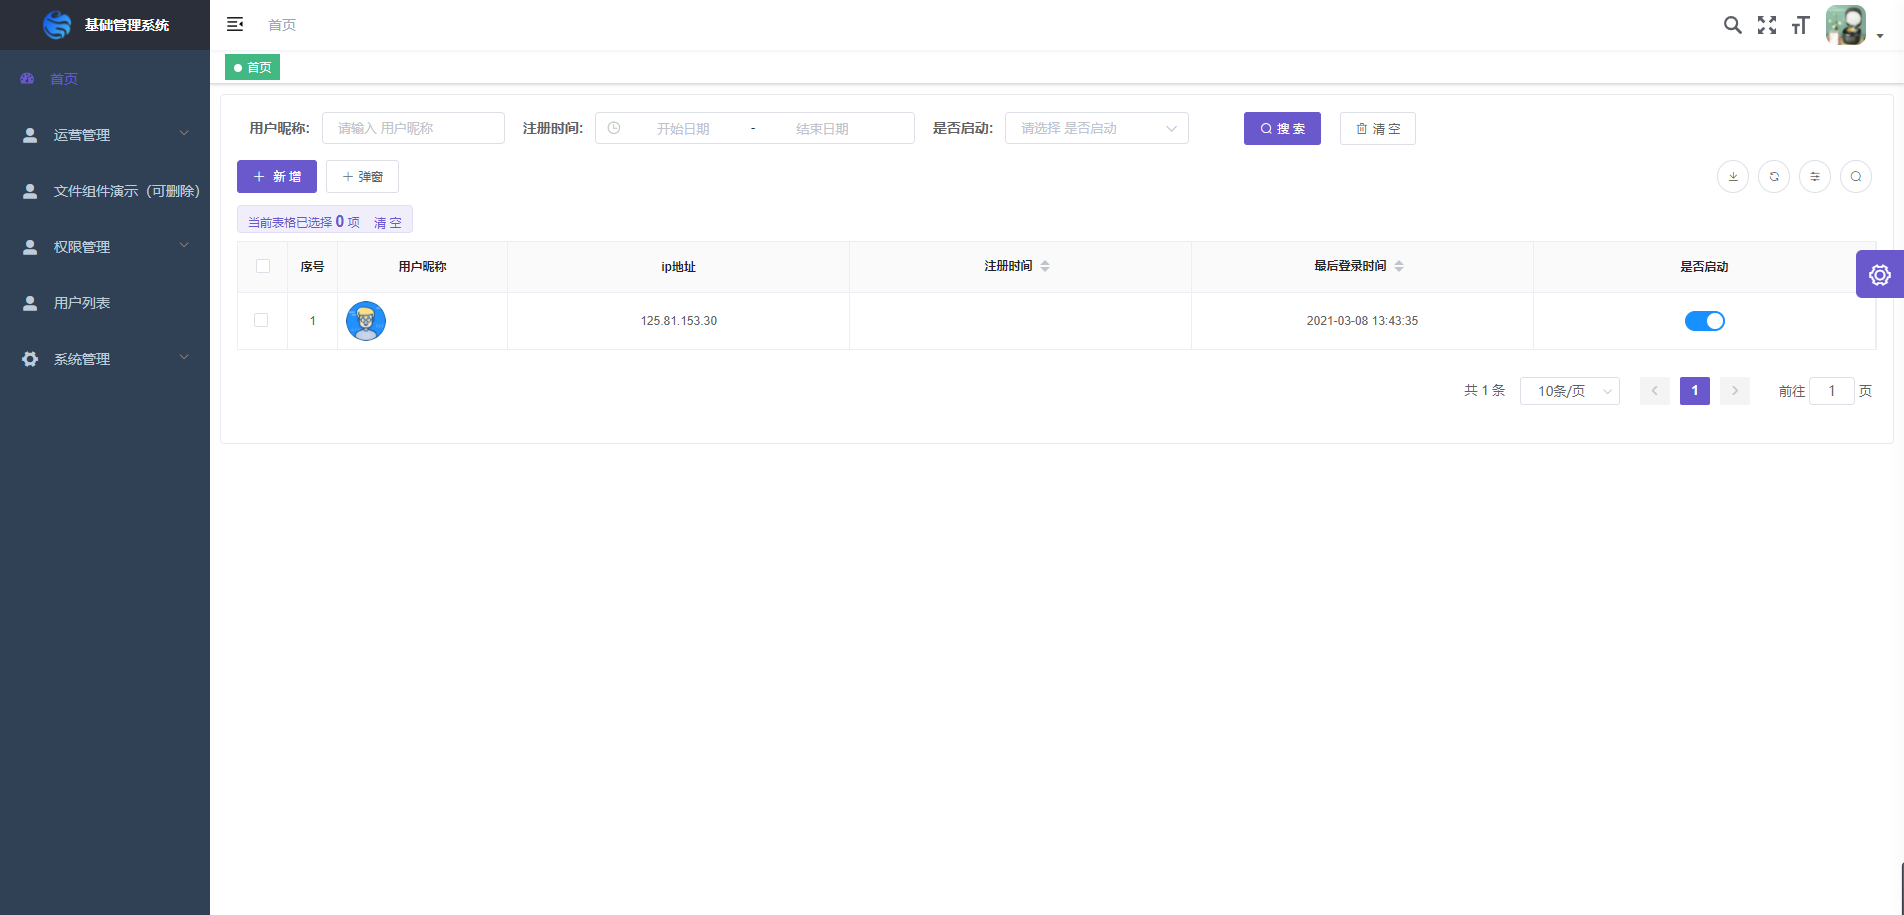The width and height of the screenshot is (1904, 915).
Task: Open the 10条/页 page size dropdown
Action: (x=1569, y=391)
